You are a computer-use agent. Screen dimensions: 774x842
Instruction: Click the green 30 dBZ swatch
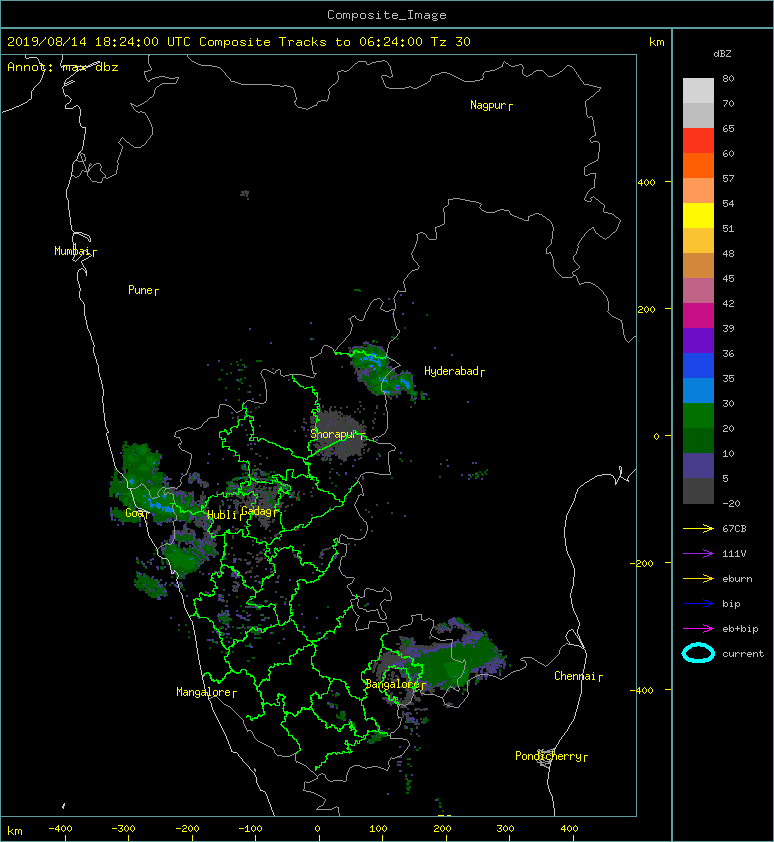pos(698,415)
